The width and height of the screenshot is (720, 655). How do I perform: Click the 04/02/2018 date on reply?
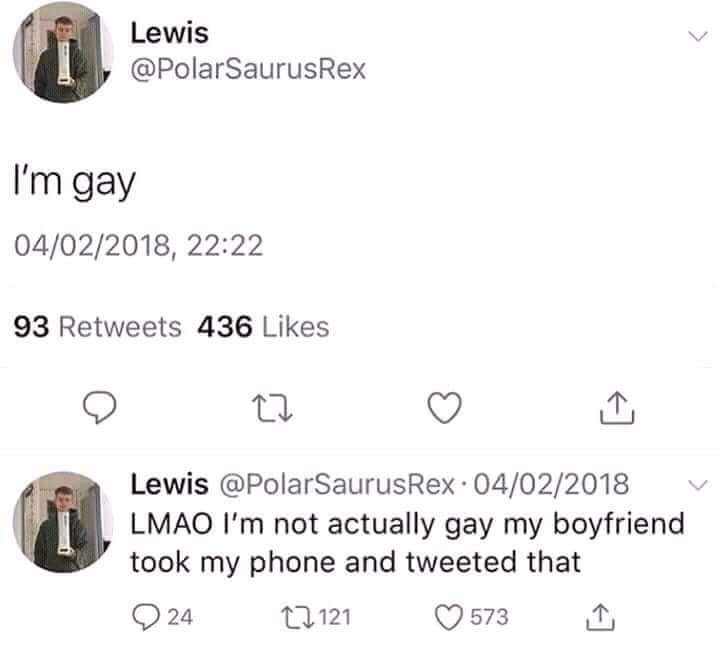[x=551, y=484]
